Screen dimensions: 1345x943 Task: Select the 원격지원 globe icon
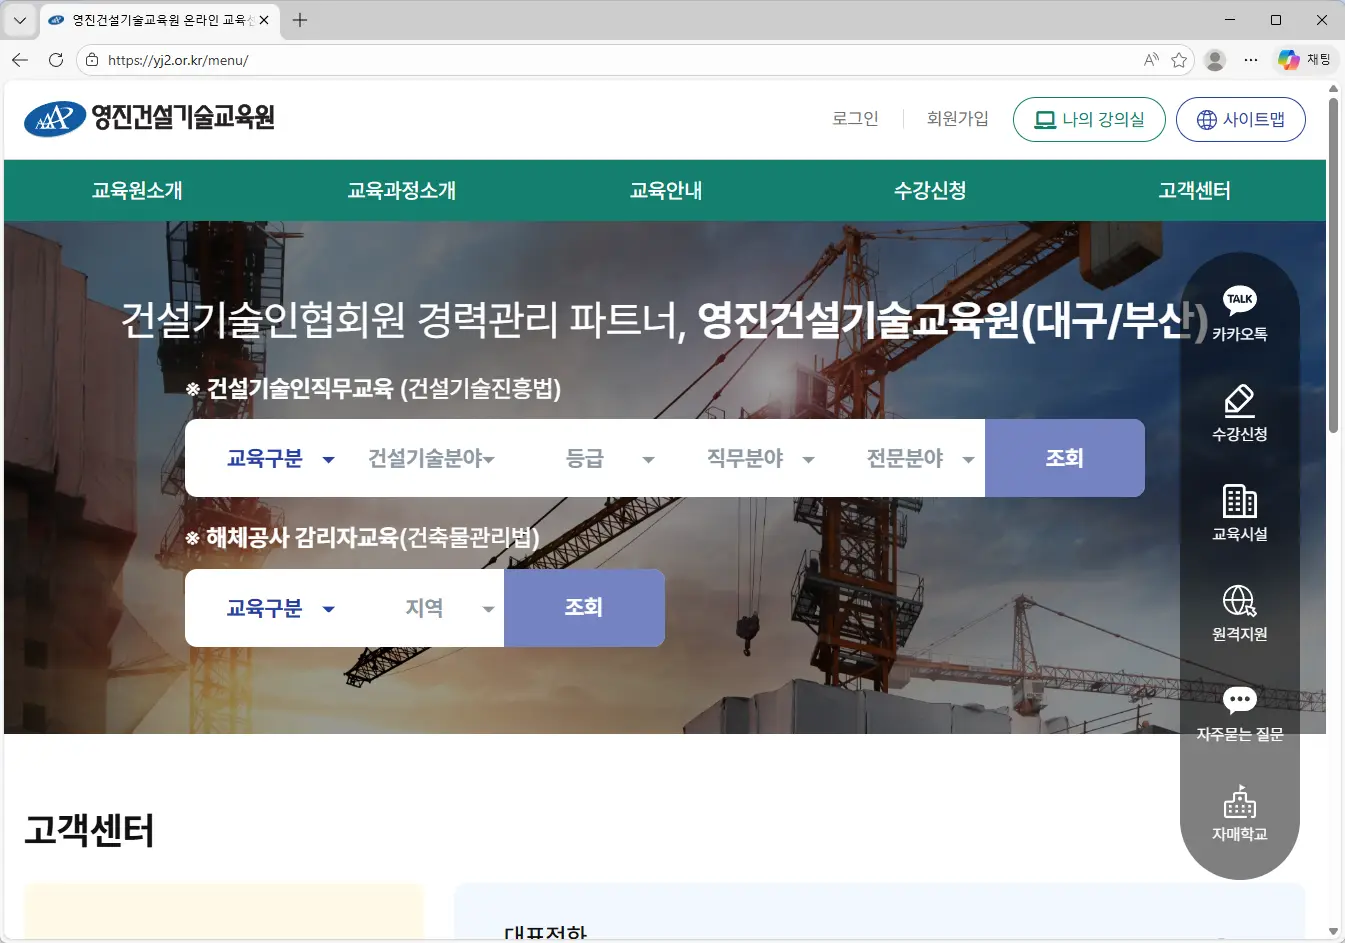tap(1239, 612)
